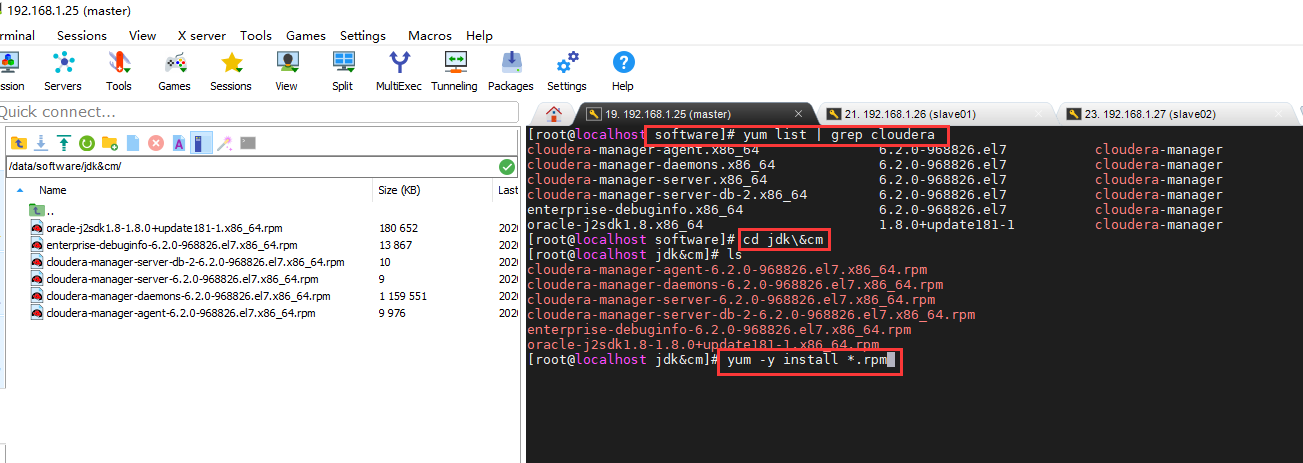The image size is (1303, 463).
Task: Download selected files icon in SFTP toolbar
Action: 42,143
